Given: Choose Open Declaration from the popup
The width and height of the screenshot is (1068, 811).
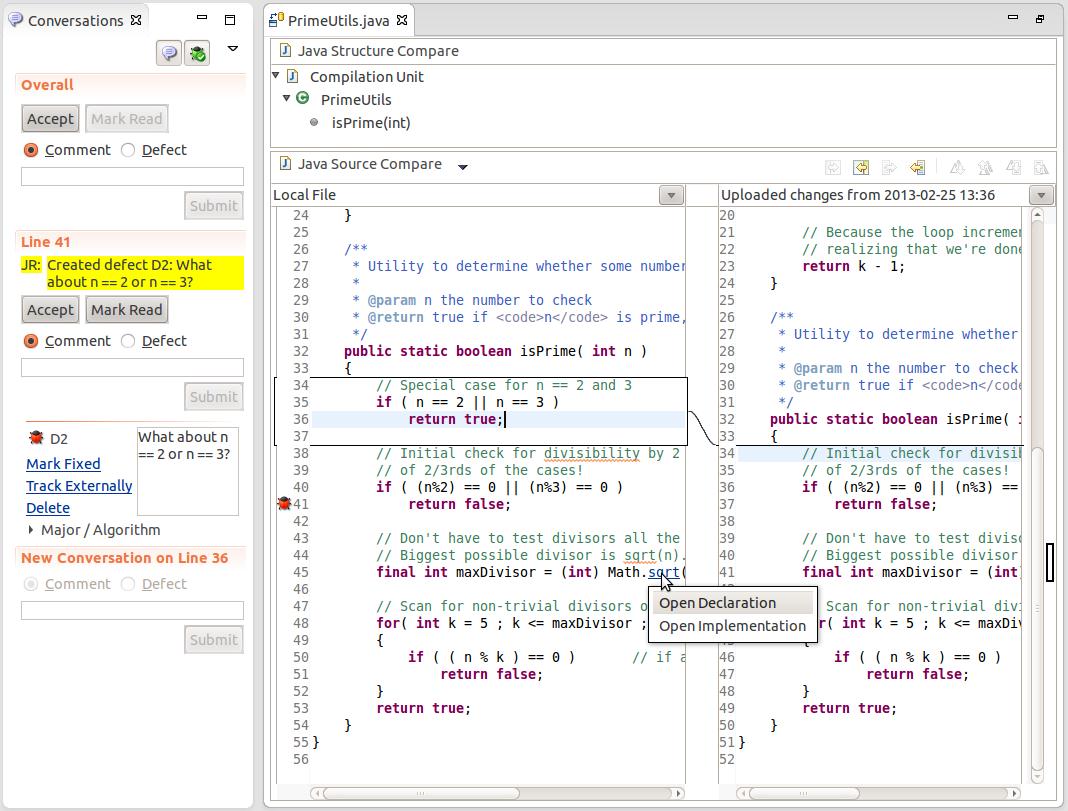Looking at the screenshot, I should pos(733,603).
